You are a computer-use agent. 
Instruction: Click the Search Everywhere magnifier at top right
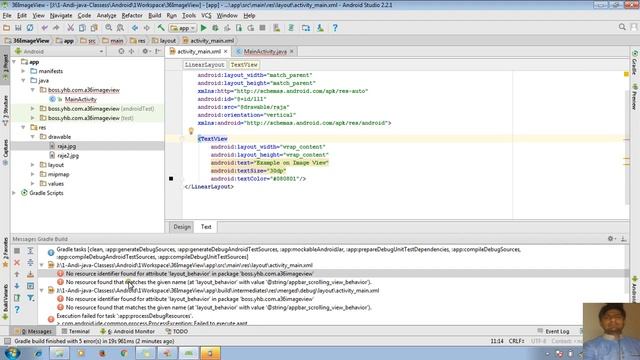point(622,27)
